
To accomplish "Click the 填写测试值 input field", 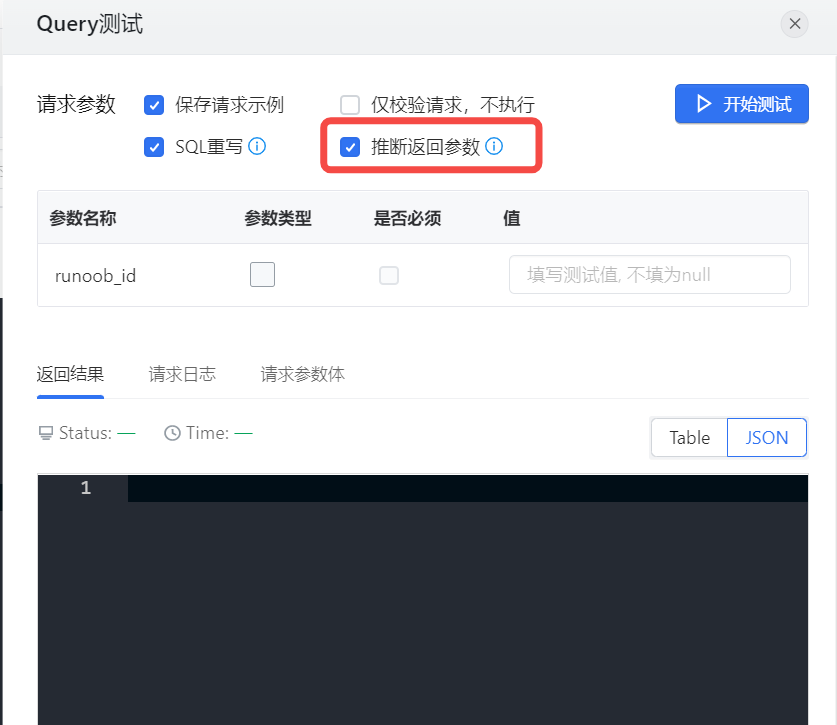I will 650,274.
